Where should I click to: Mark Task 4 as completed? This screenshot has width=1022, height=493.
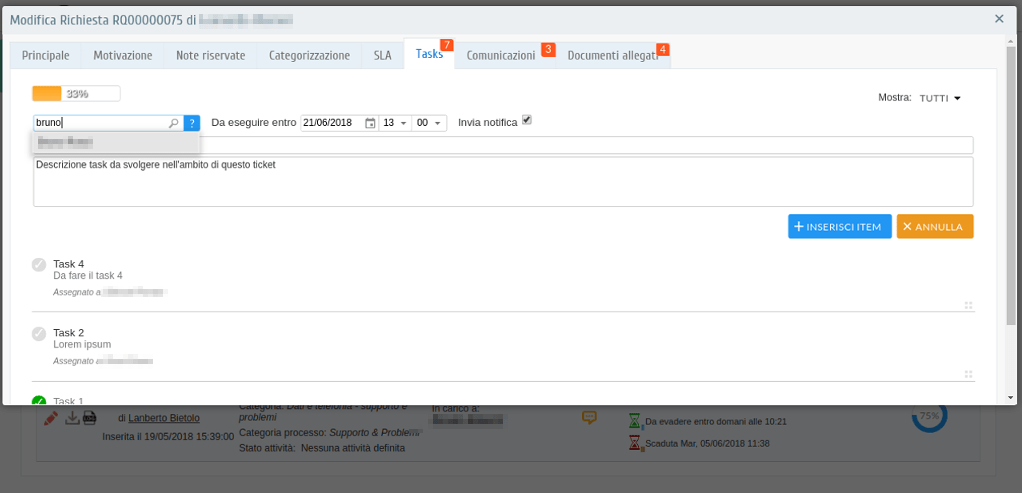[x=39, y=265]
